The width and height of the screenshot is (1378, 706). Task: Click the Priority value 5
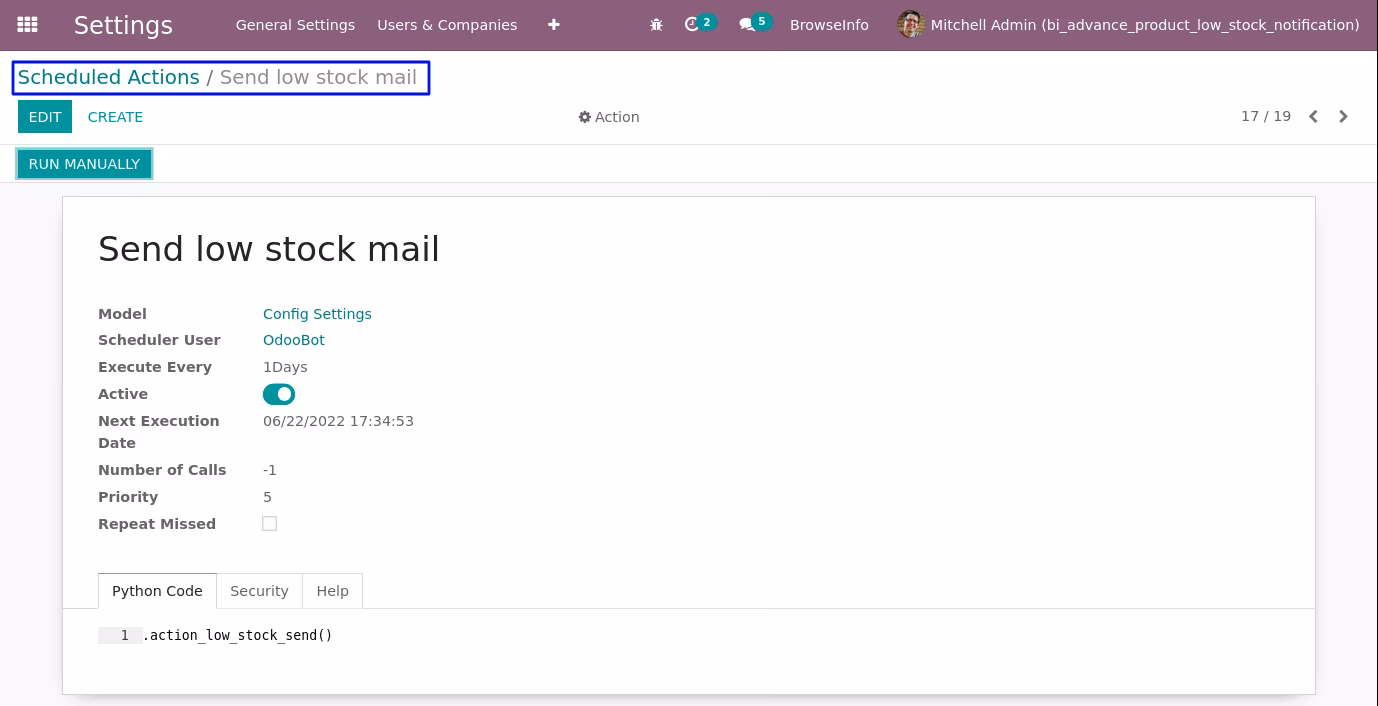tap(267, 497)
